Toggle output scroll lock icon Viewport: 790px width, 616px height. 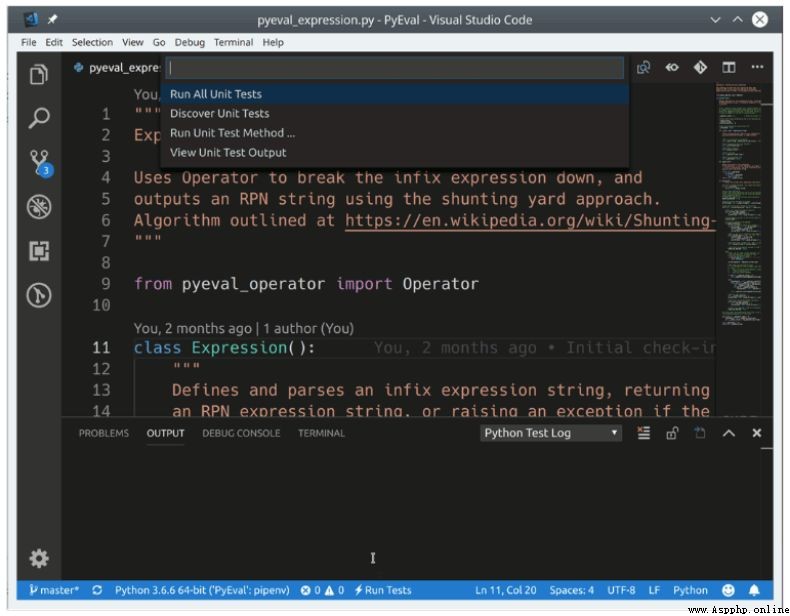tap(672, 433)
